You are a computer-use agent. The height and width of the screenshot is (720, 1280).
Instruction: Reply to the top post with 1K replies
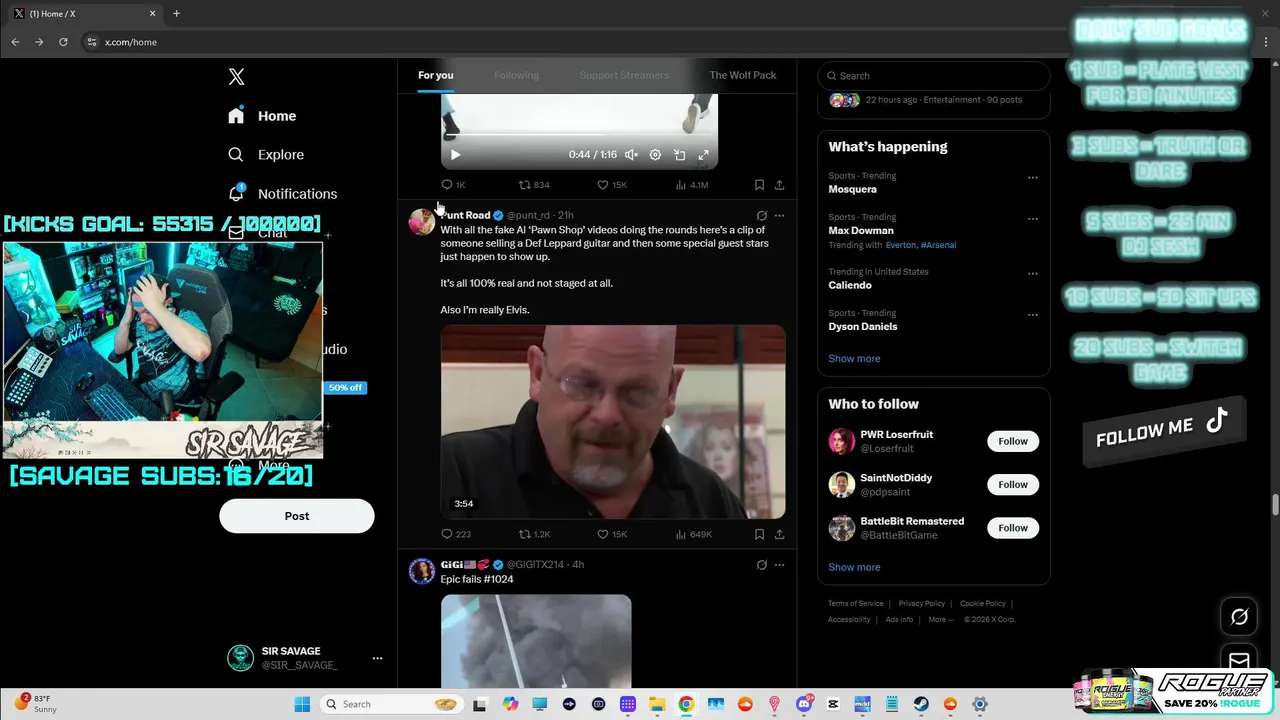point(453,185)
